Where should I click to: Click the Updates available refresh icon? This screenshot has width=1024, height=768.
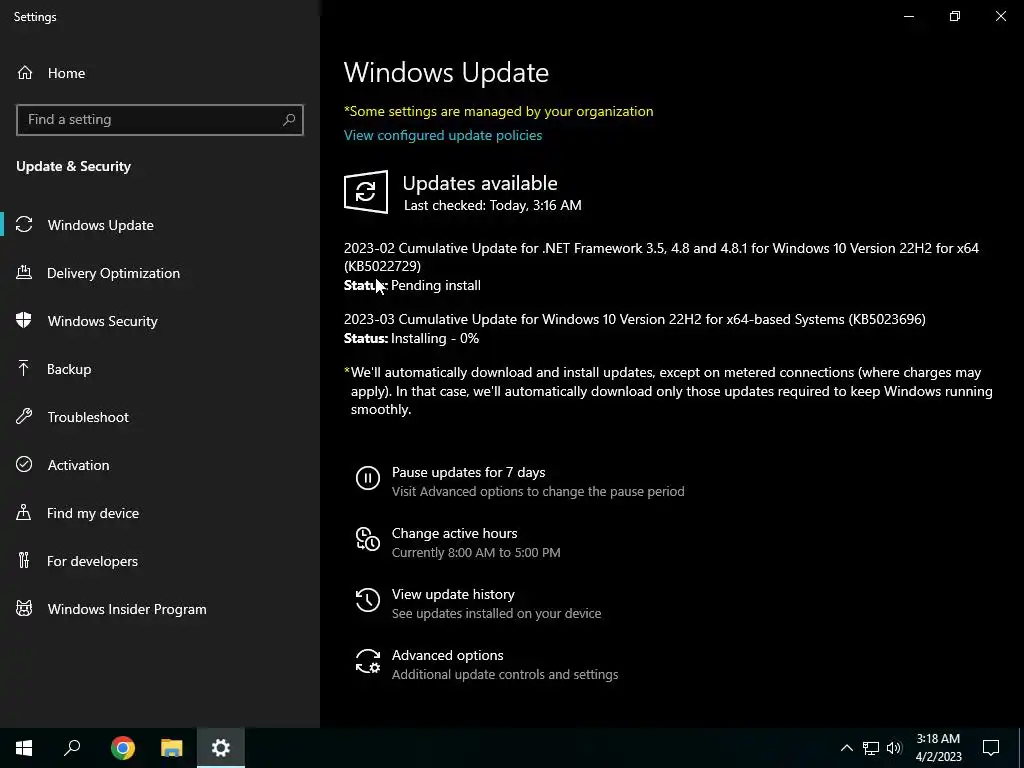366,192
